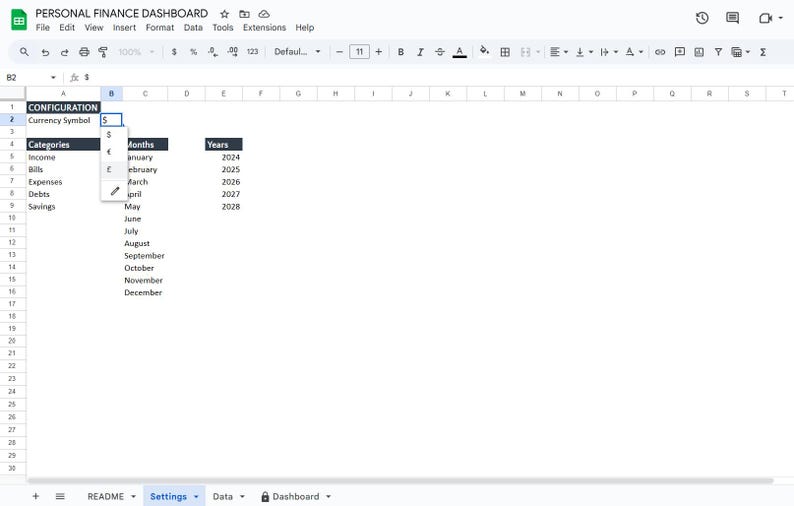This screenshot has height=506, width=794.
Task: Switch to Data sheet tab
Action: pyautogui.click(x=222, y=496)
